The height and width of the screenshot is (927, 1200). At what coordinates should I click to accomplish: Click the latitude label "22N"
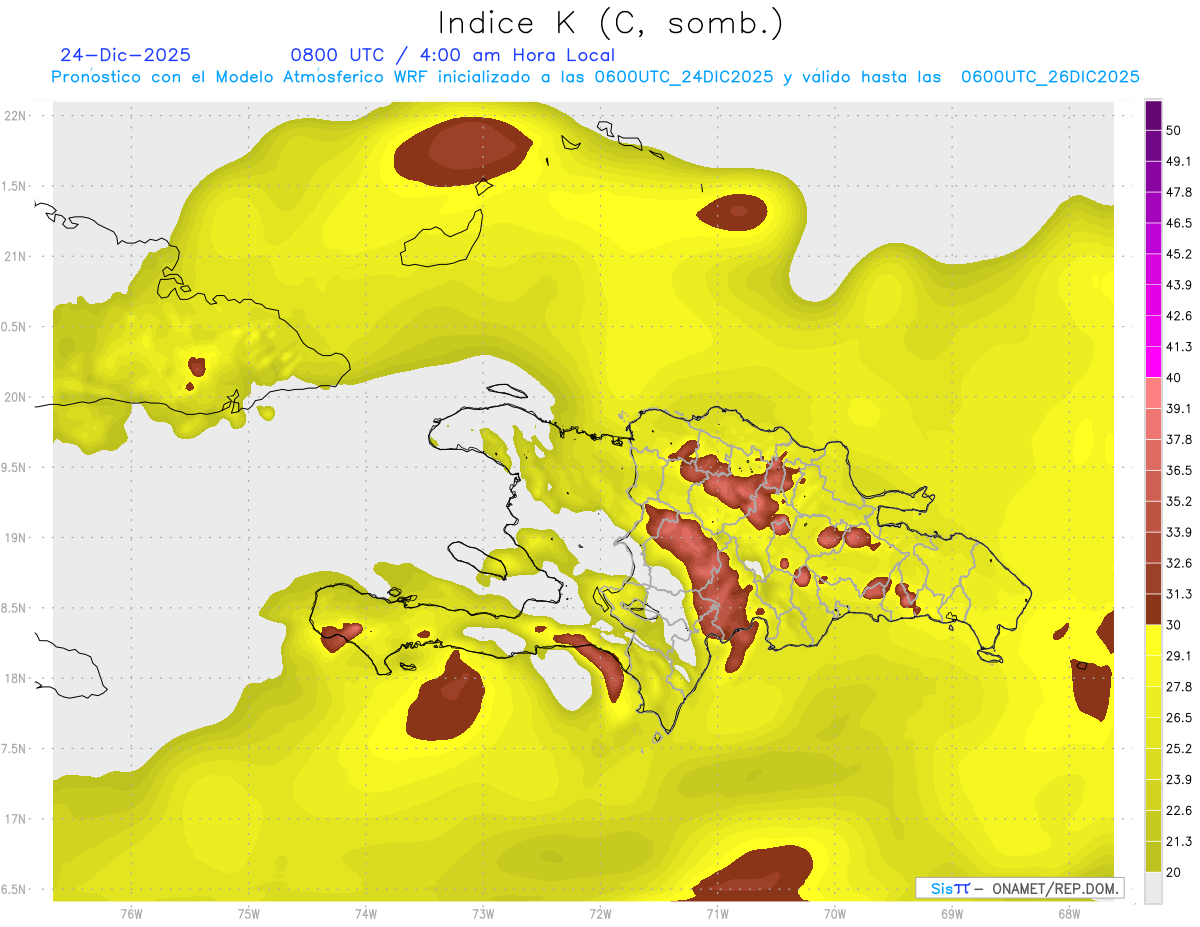coord(15,116)
